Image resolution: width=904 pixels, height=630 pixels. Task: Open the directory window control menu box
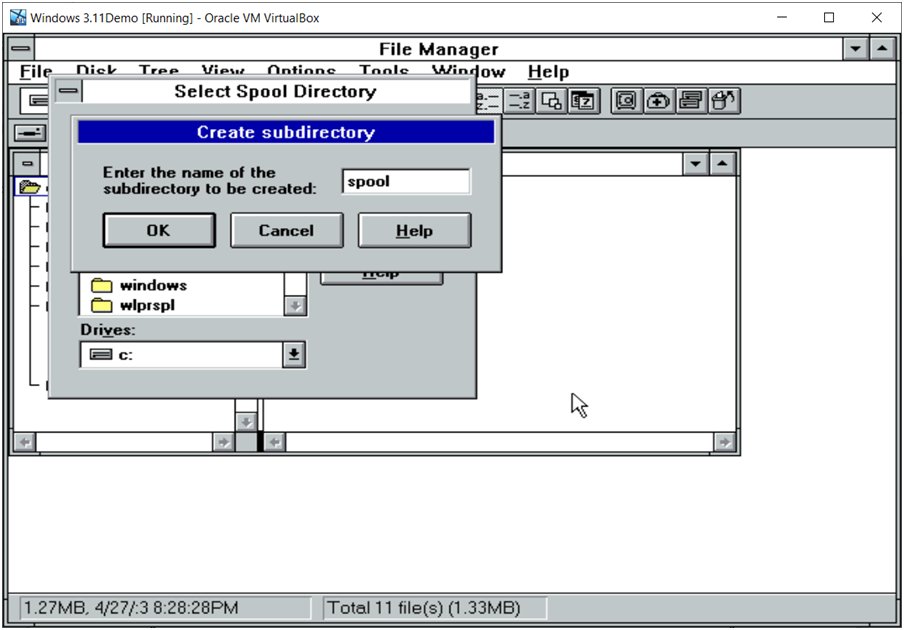[27, 164]
